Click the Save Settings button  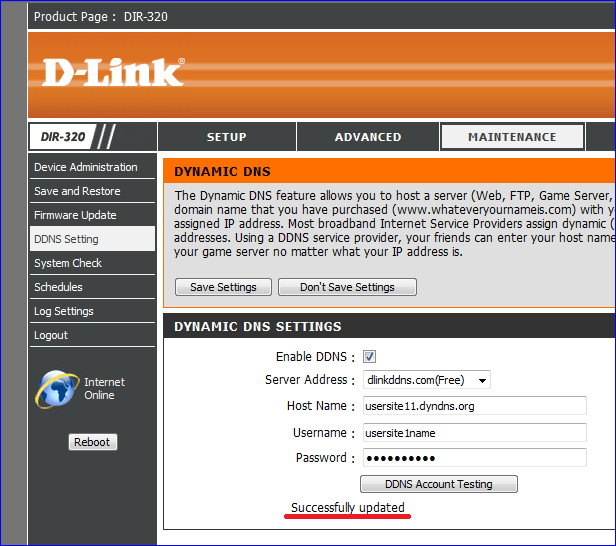tap(223, 287)
